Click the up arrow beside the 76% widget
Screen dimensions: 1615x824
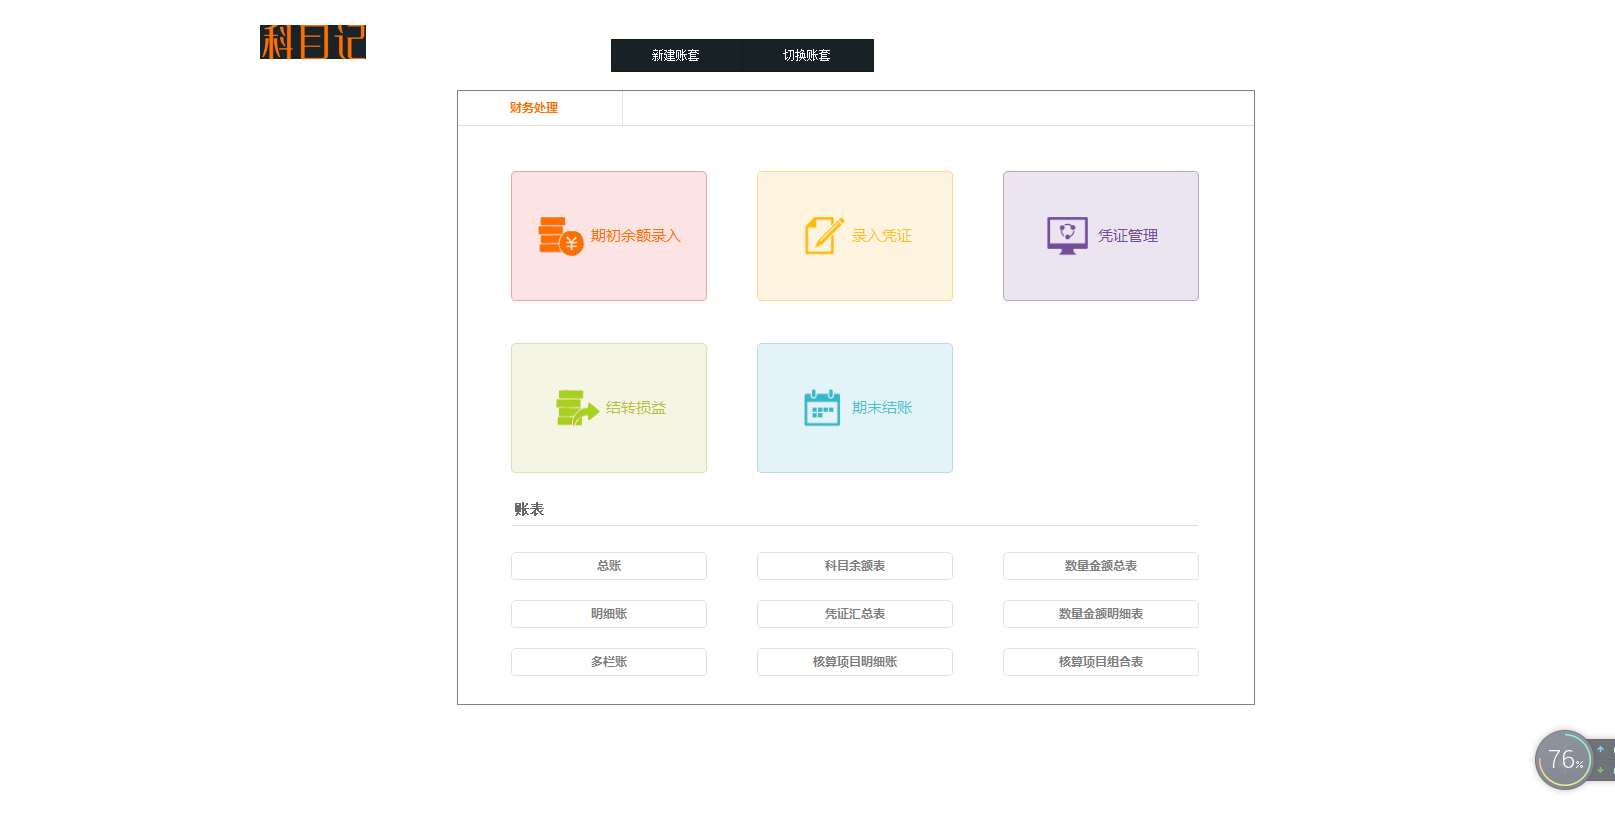tap(1600, 749)
